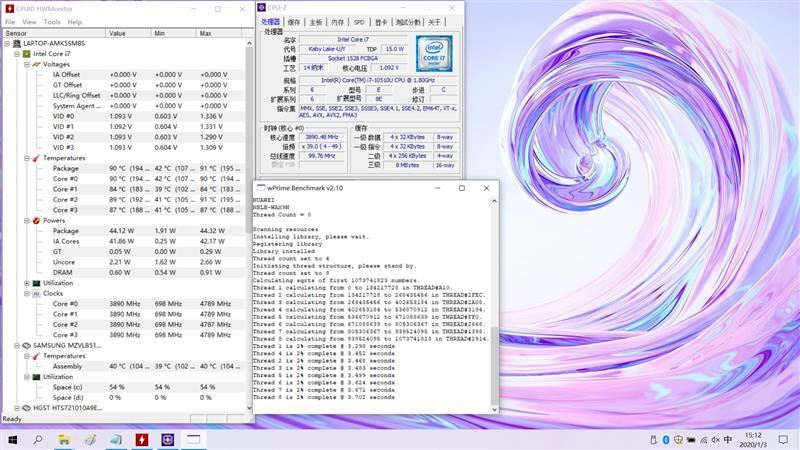Open File Explorer from the taskbar
800x450 pixels.
point(64,439)
